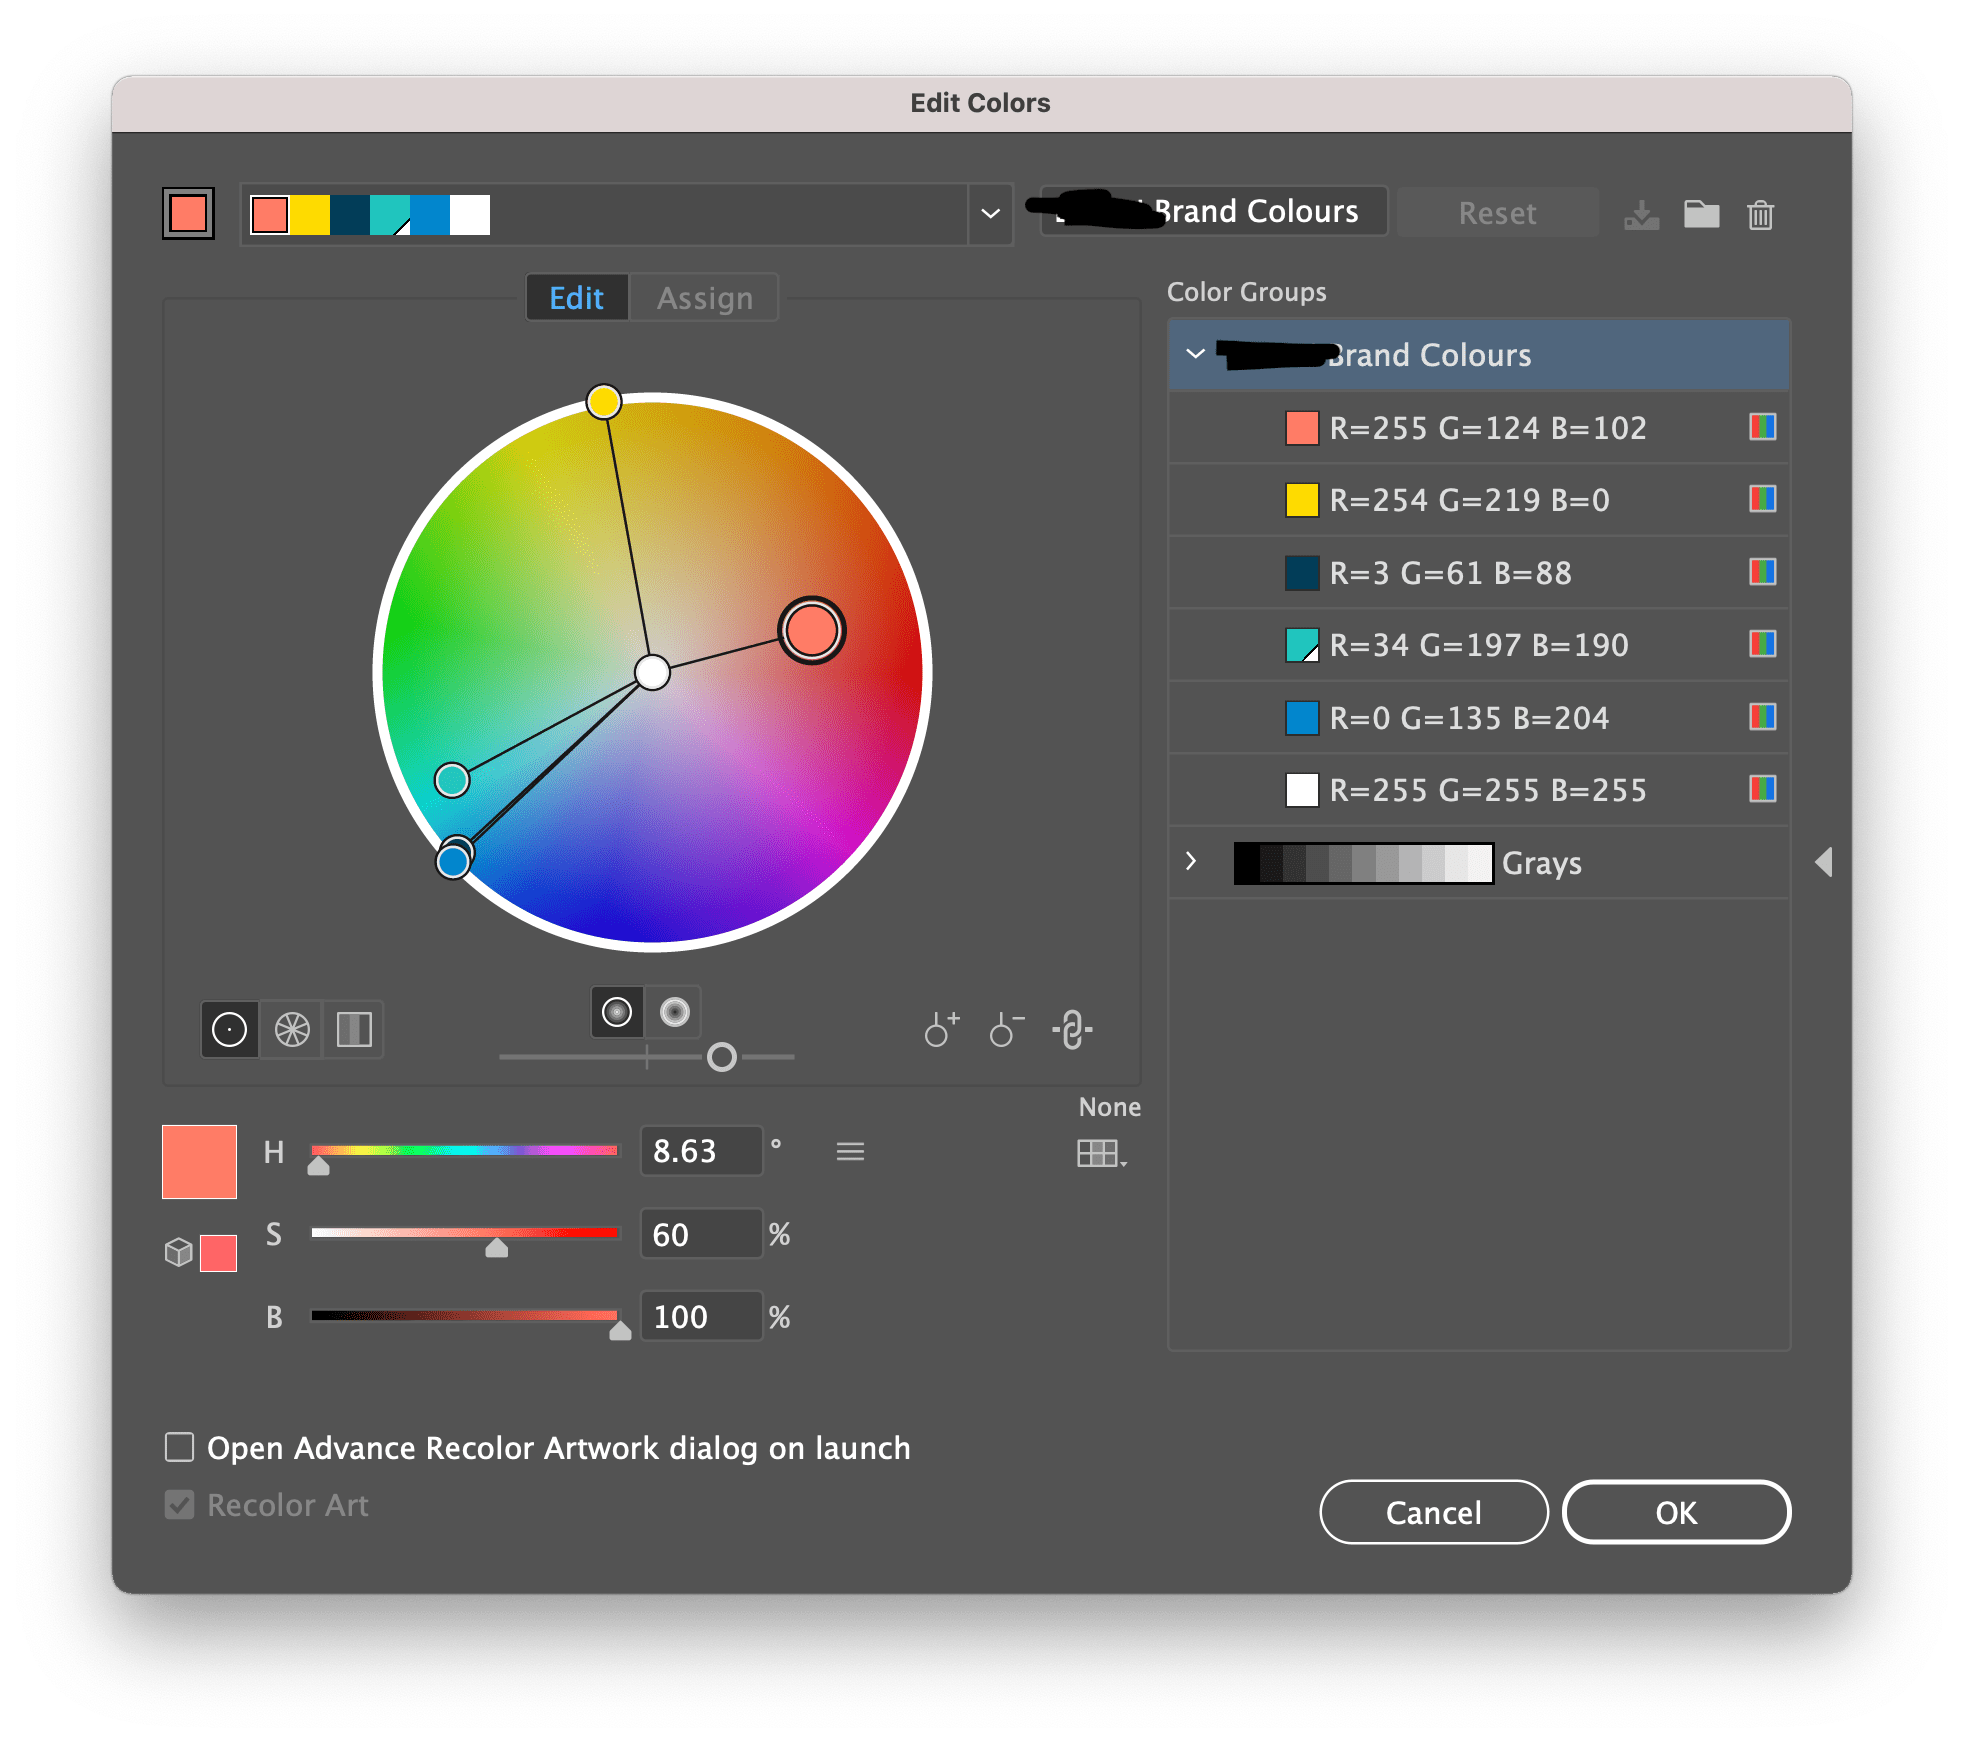The width and height of the screenshot is (1964, 1742).
Task: Open the harmony rules dropdown
Action: (989, 213)
